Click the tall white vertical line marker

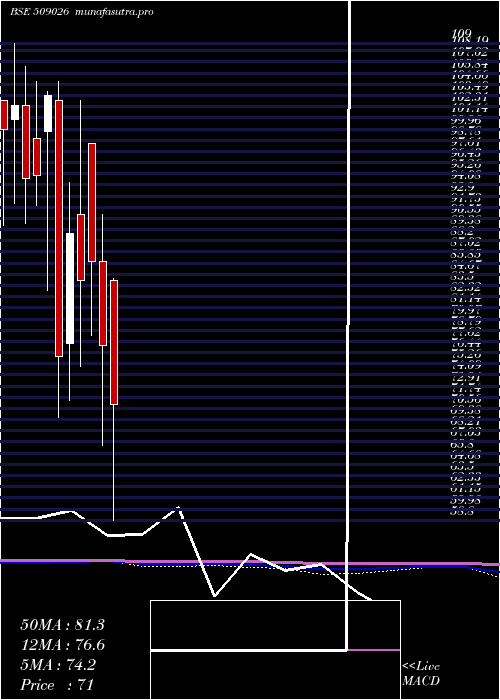[x=348, y=325]
